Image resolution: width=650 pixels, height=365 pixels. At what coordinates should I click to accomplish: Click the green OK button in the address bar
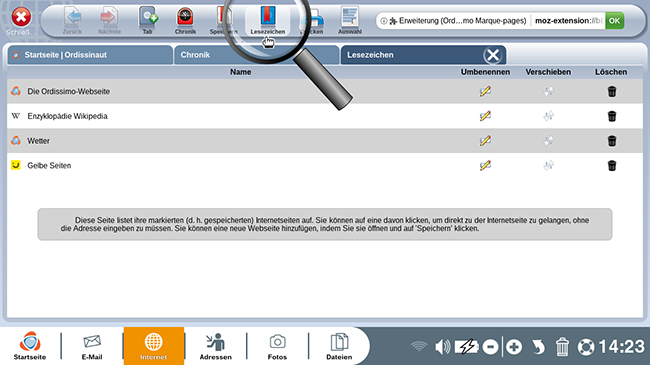(x=614, y=20)
